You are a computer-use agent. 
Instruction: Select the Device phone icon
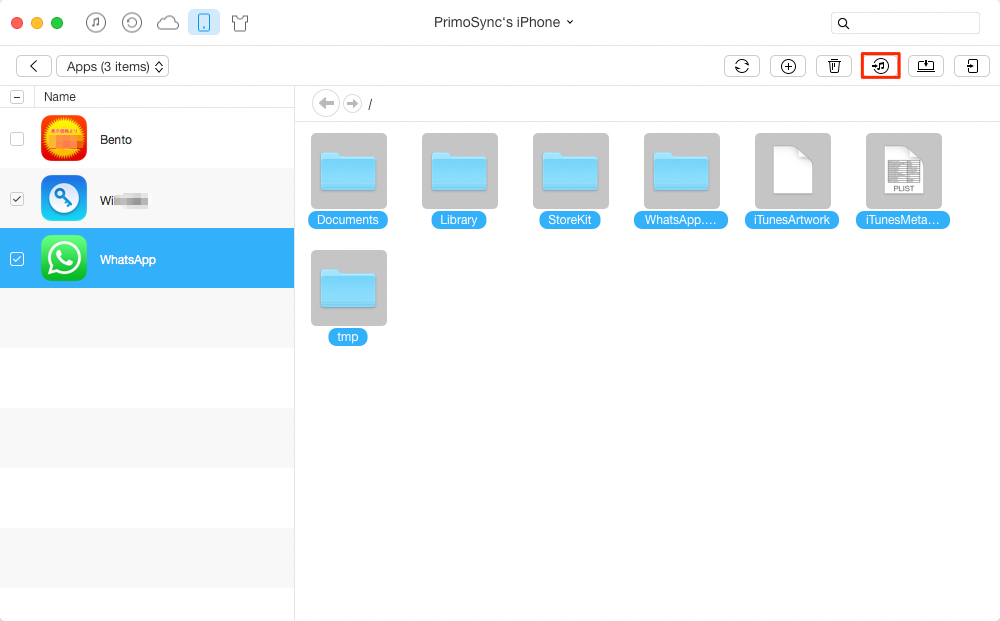pos(204,22)
